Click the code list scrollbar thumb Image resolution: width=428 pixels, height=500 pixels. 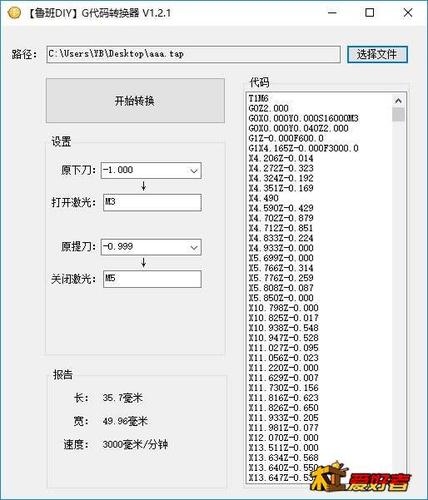point(398,114)
